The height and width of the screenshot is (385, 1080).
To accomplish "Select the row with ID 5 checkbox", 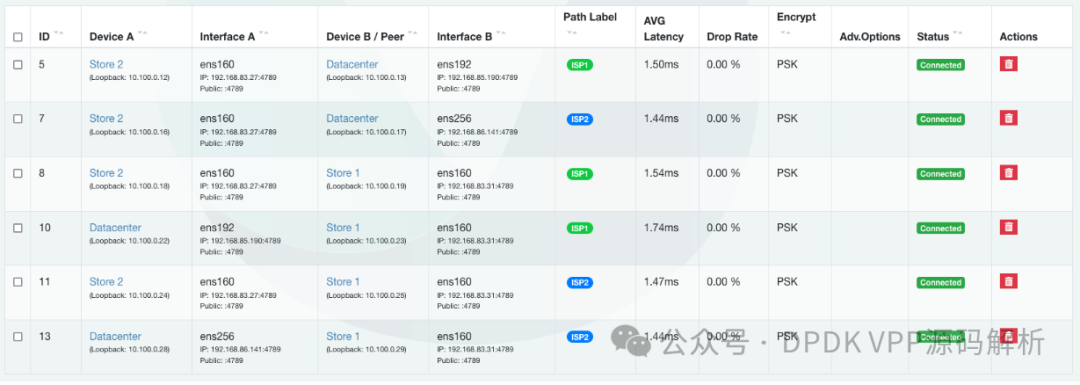I will 18,65.
